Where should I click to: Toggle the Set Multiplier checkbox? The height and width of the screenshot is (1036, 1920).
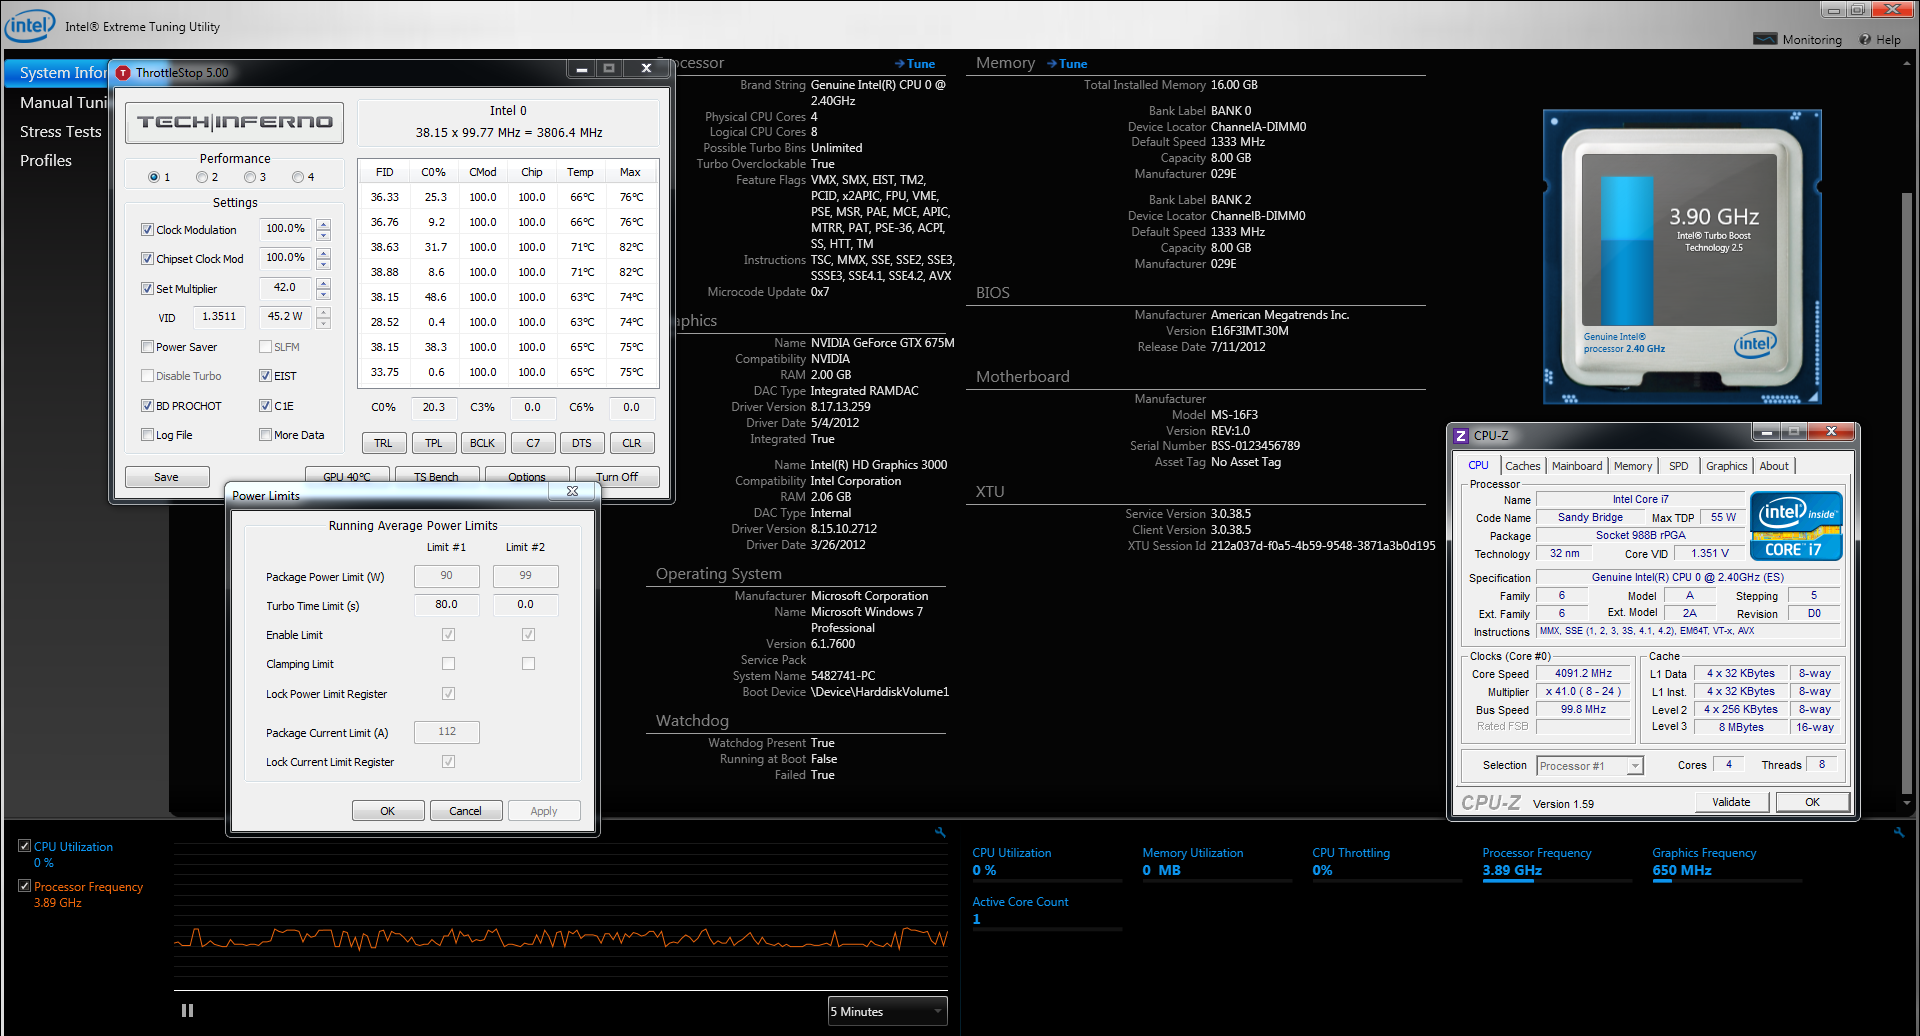(147, 289)
